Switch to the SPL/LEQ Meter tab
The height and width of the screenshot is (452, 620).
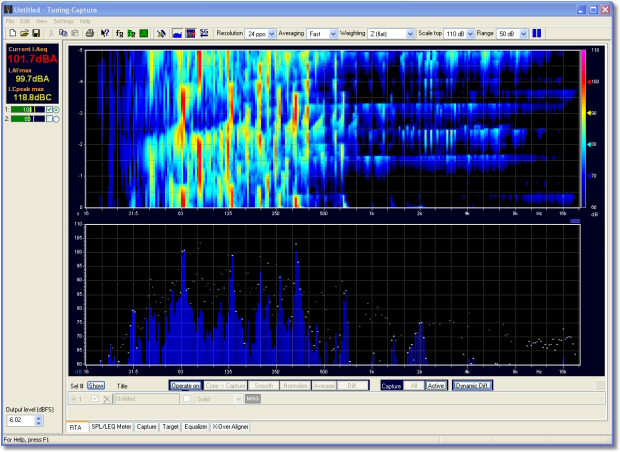112,427
